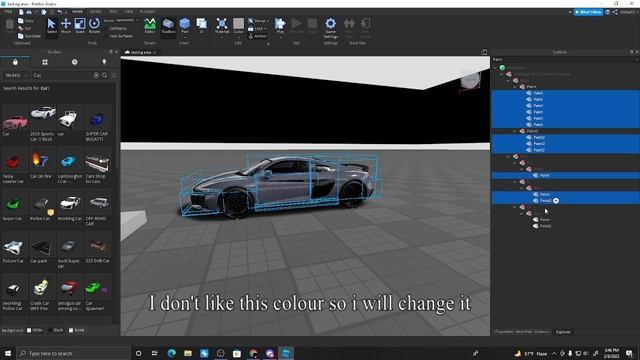The image size is (640, 360).
Task: Open Toolbox Inventory tab (grid icon)
Action: 45,62
